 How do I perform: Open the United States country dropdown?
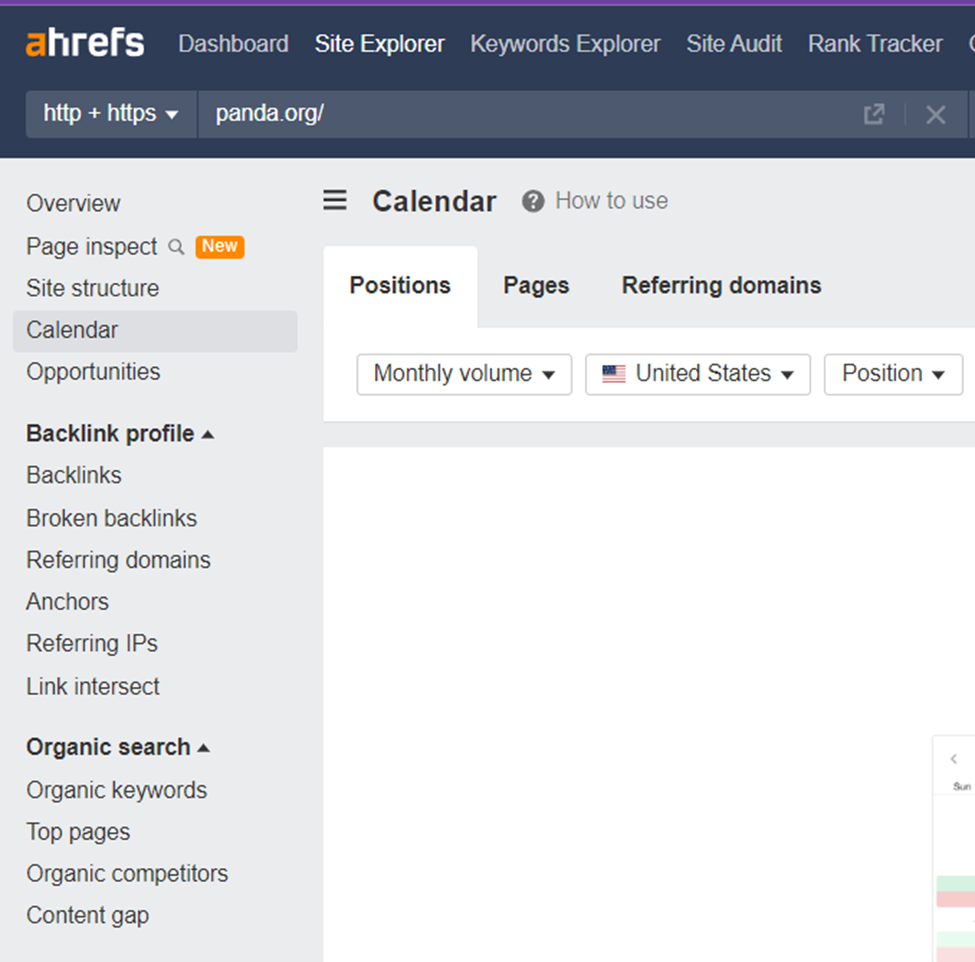tap(698, 374)
